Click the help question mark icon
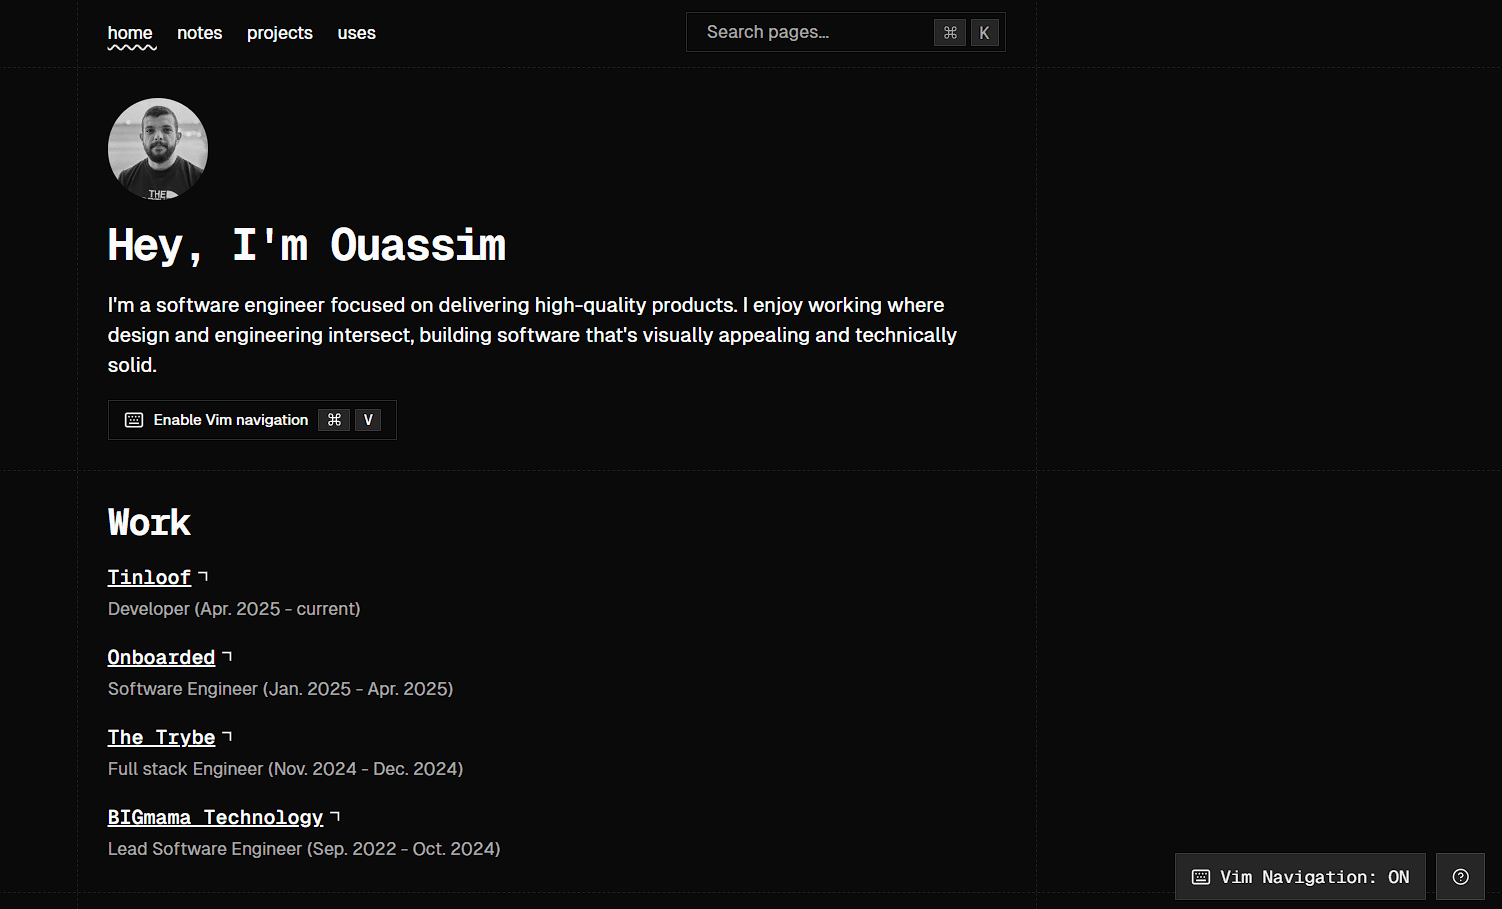The width and height of the screenshot is (1502, 909). (1460, 877)
